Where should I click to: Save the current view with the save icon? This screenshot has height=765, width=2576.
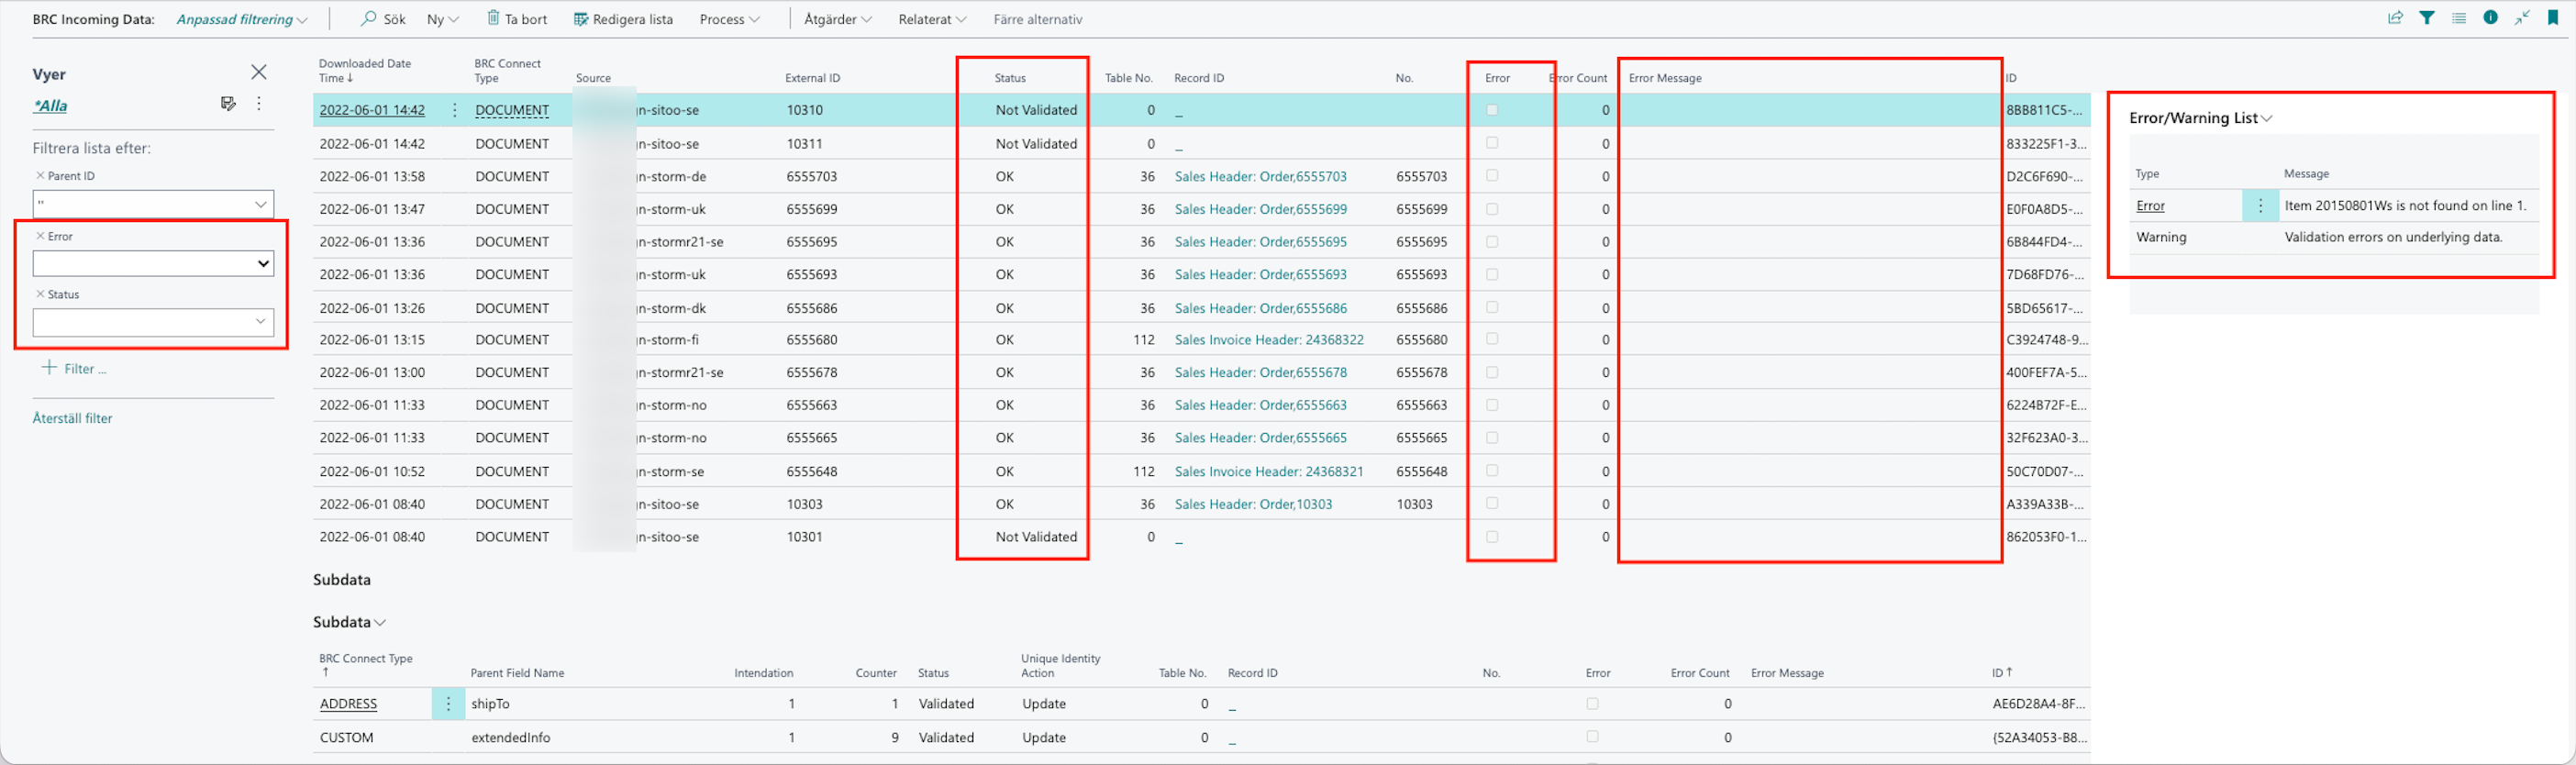[228, 104]
